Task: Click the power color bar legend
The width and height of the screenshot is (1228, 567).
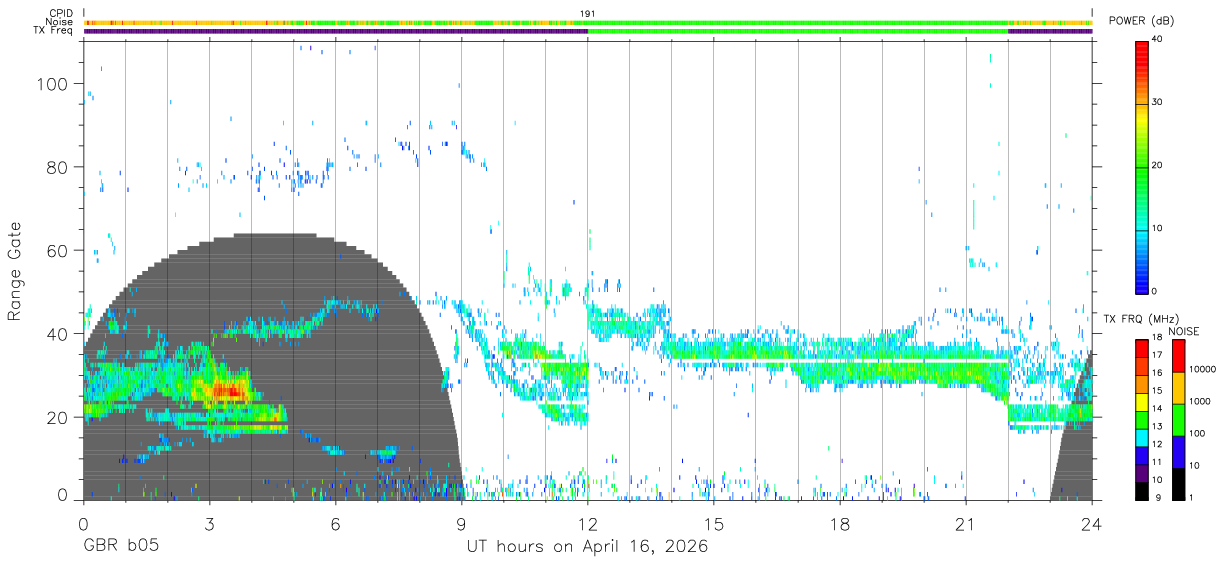Action: click(1142, 166)
